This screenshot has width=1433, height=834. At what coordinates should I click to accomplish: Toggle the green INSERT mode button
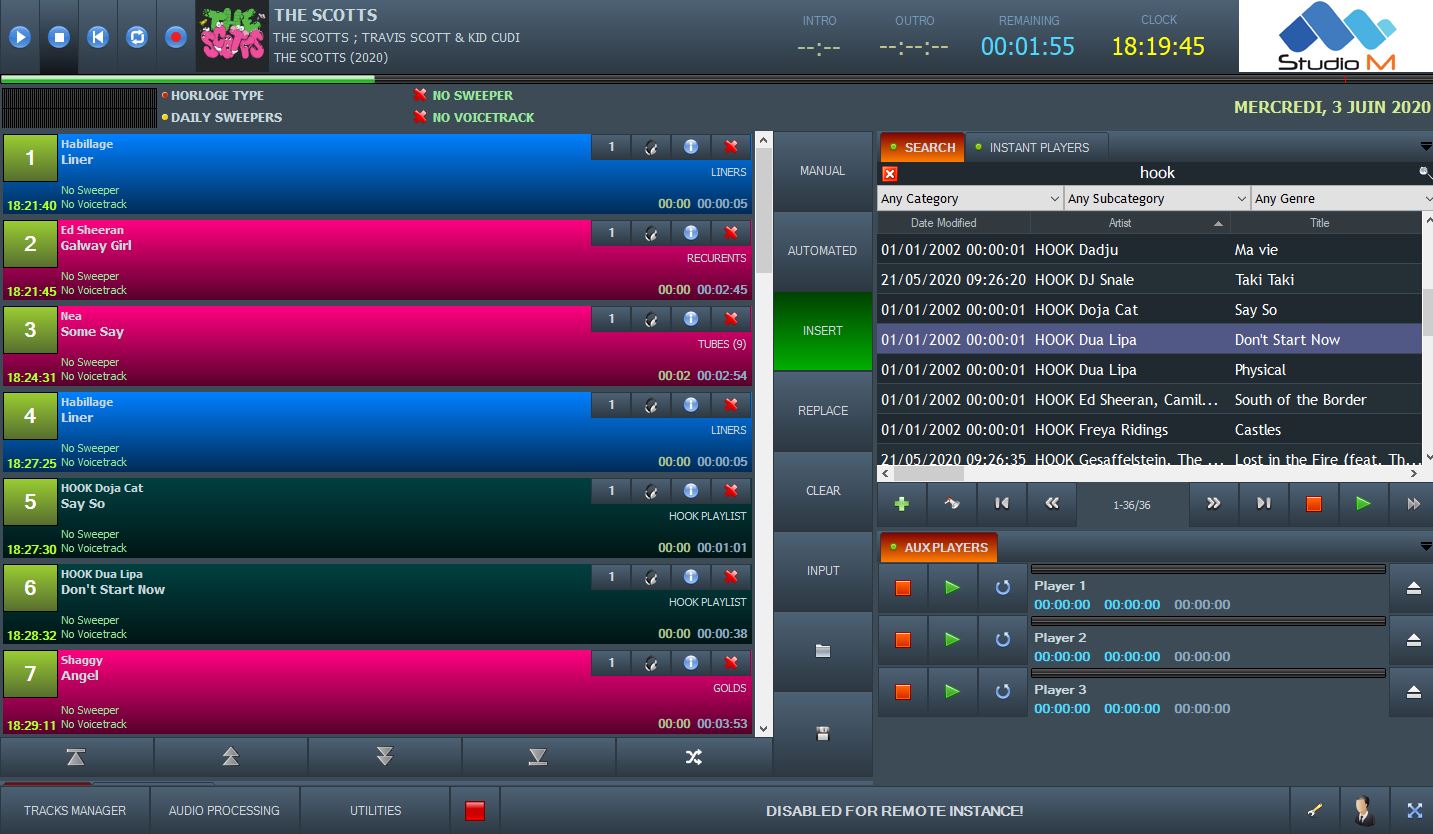click(x=823, y=331)
